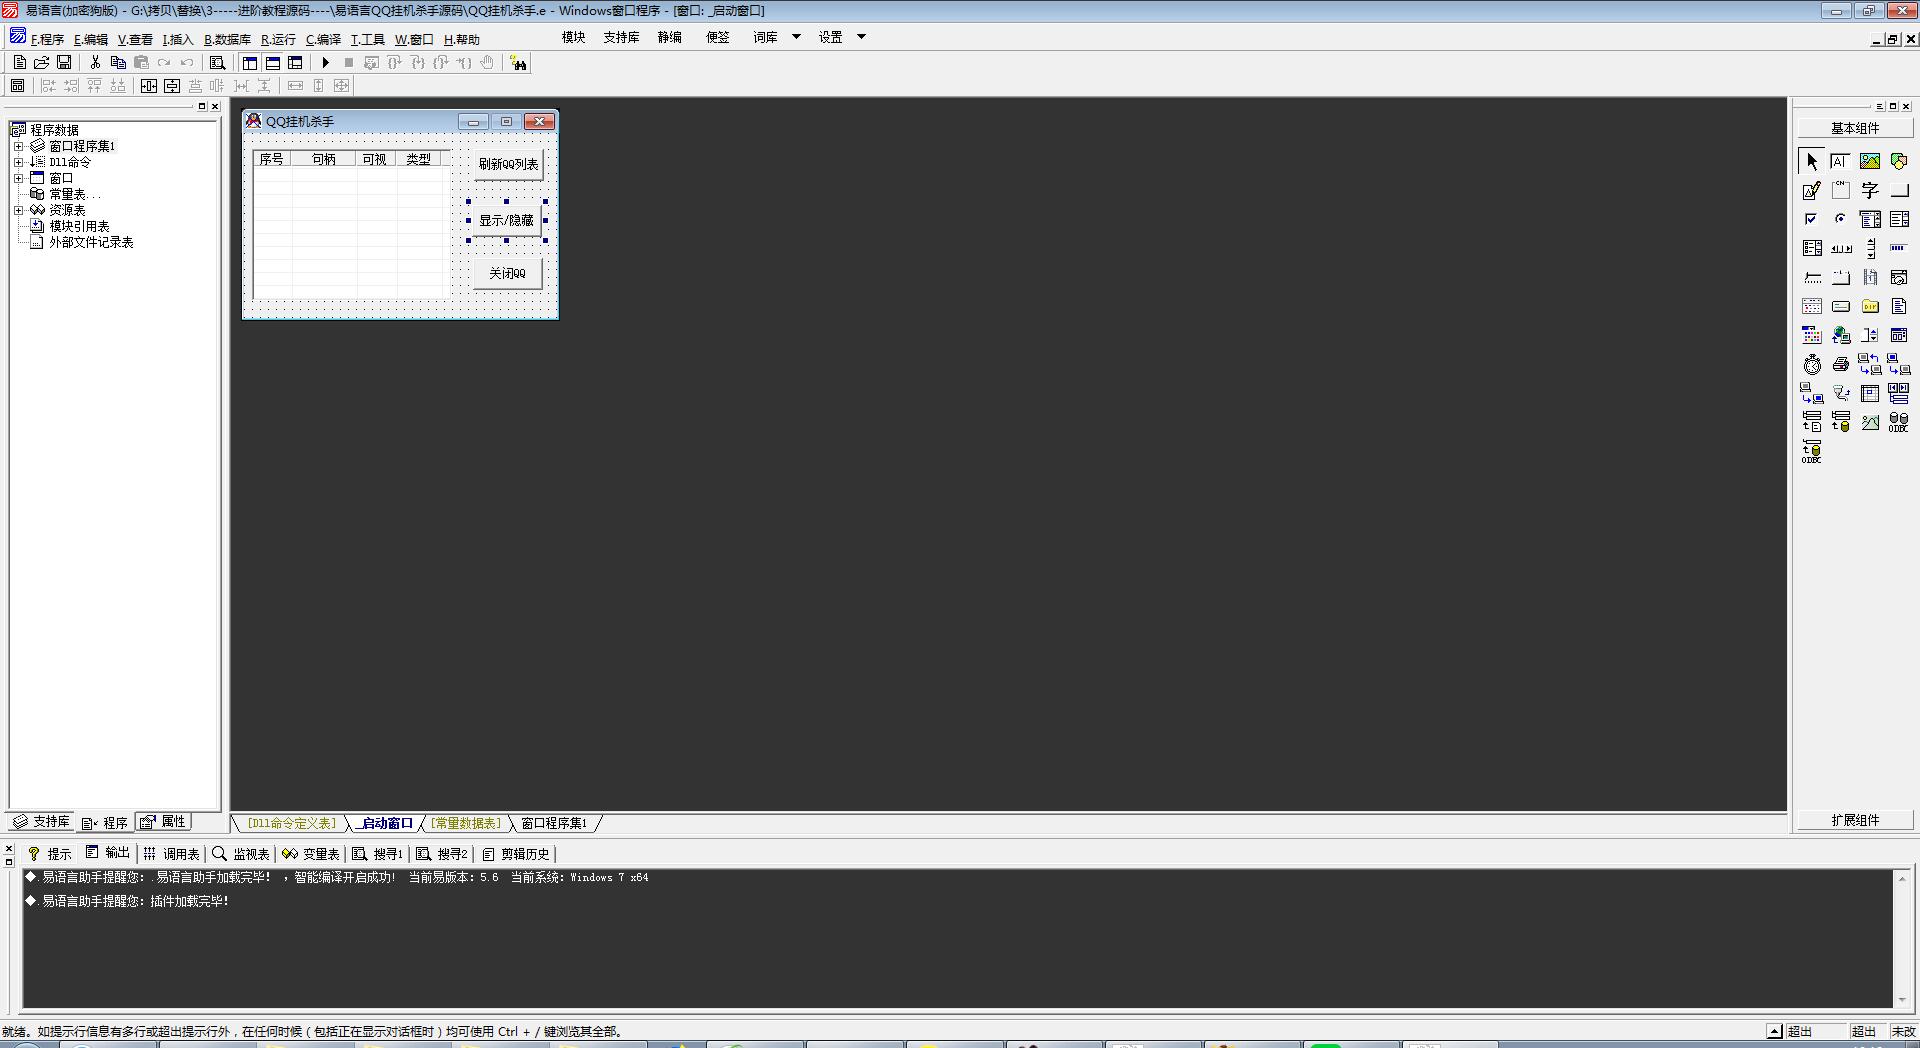Click the 模块 toolbar button
This screenshot has height=1048, width=1920.
573,37
